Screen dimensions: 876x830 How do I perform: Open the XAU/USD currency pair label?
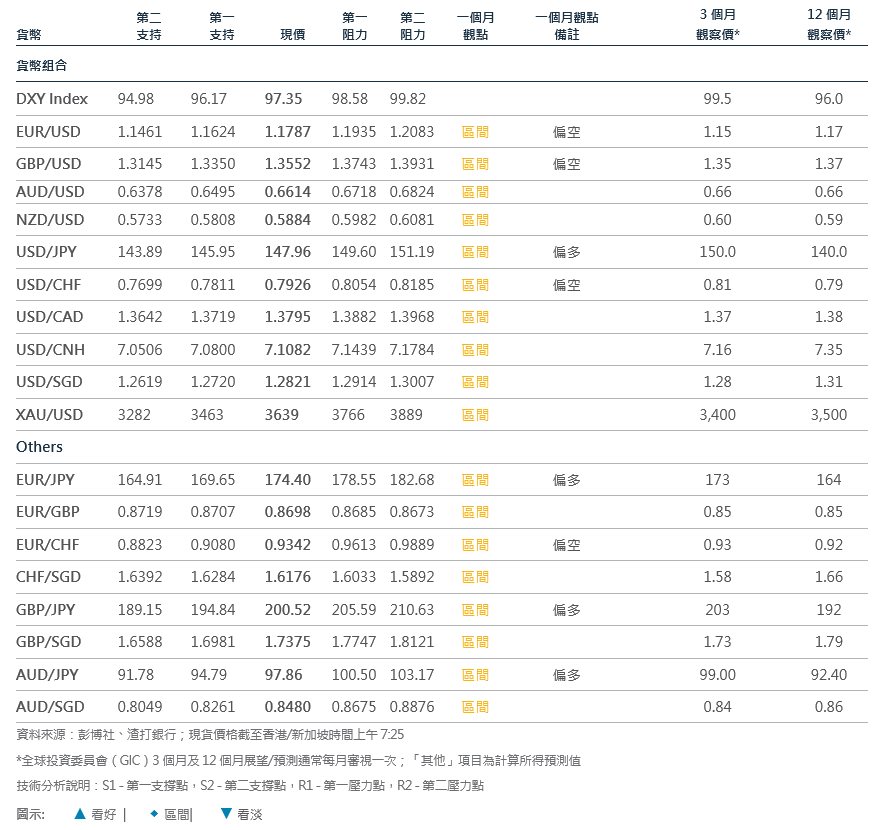click(x=50, y=415)
